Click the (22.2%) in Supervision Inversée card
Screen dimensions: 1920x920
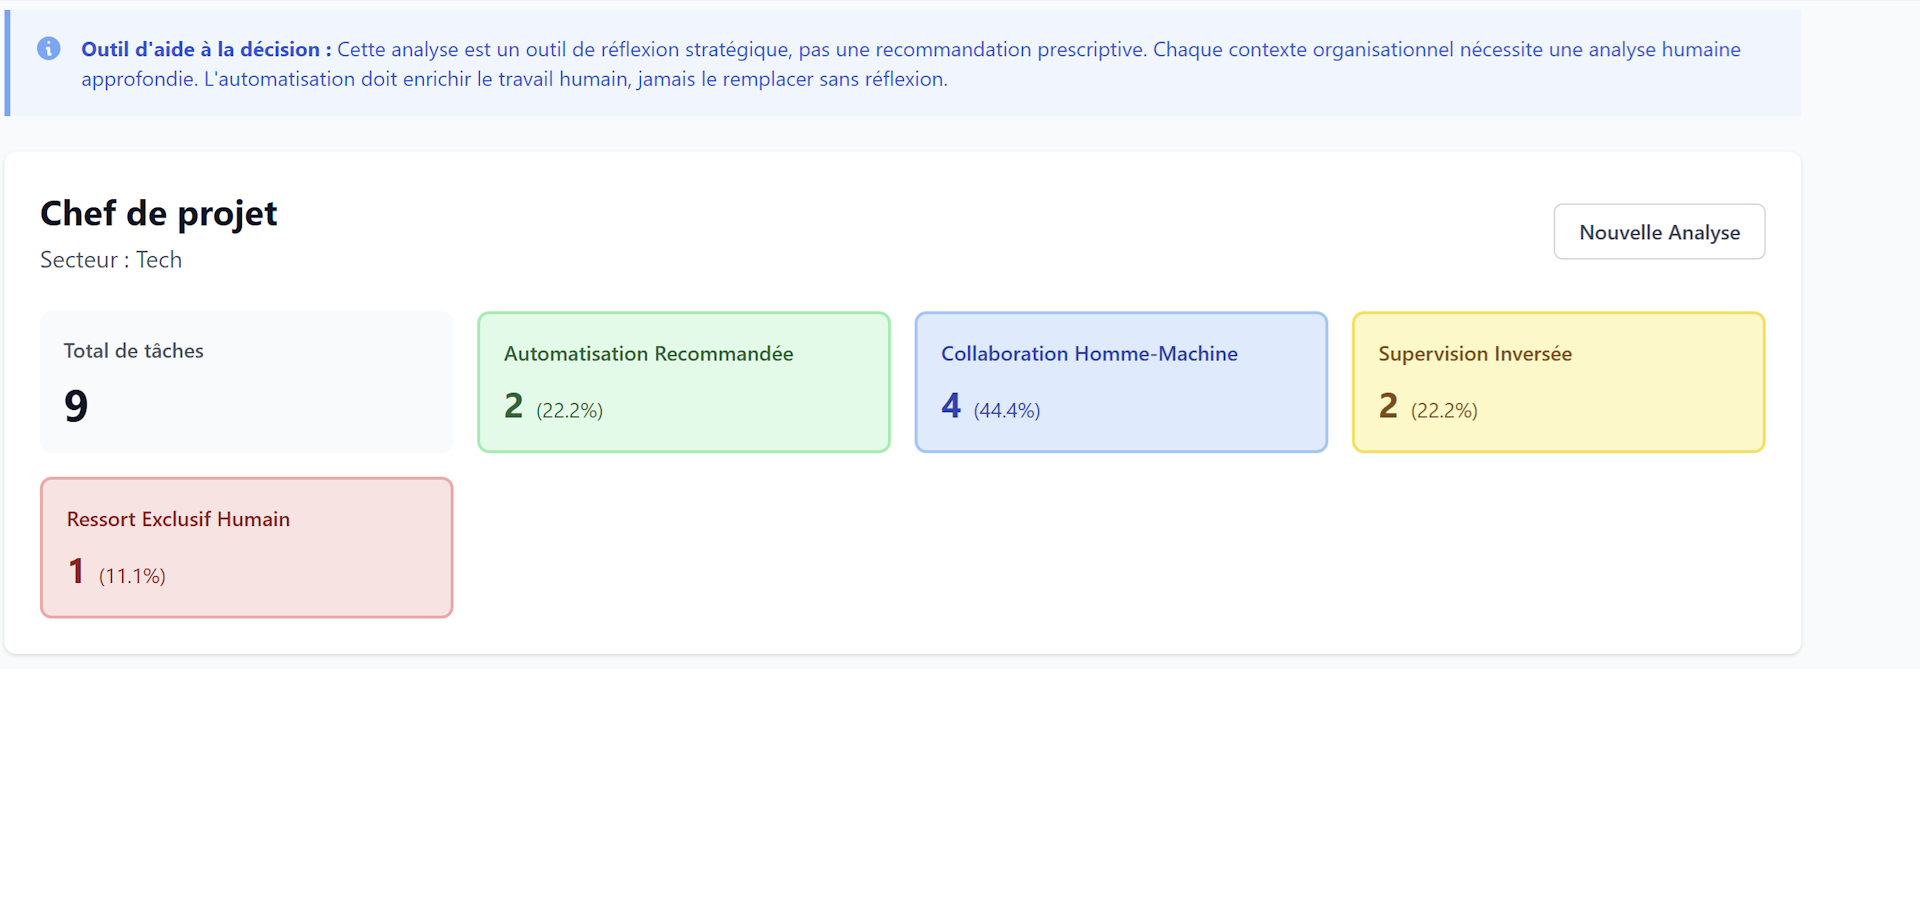tap(1444, 410)
